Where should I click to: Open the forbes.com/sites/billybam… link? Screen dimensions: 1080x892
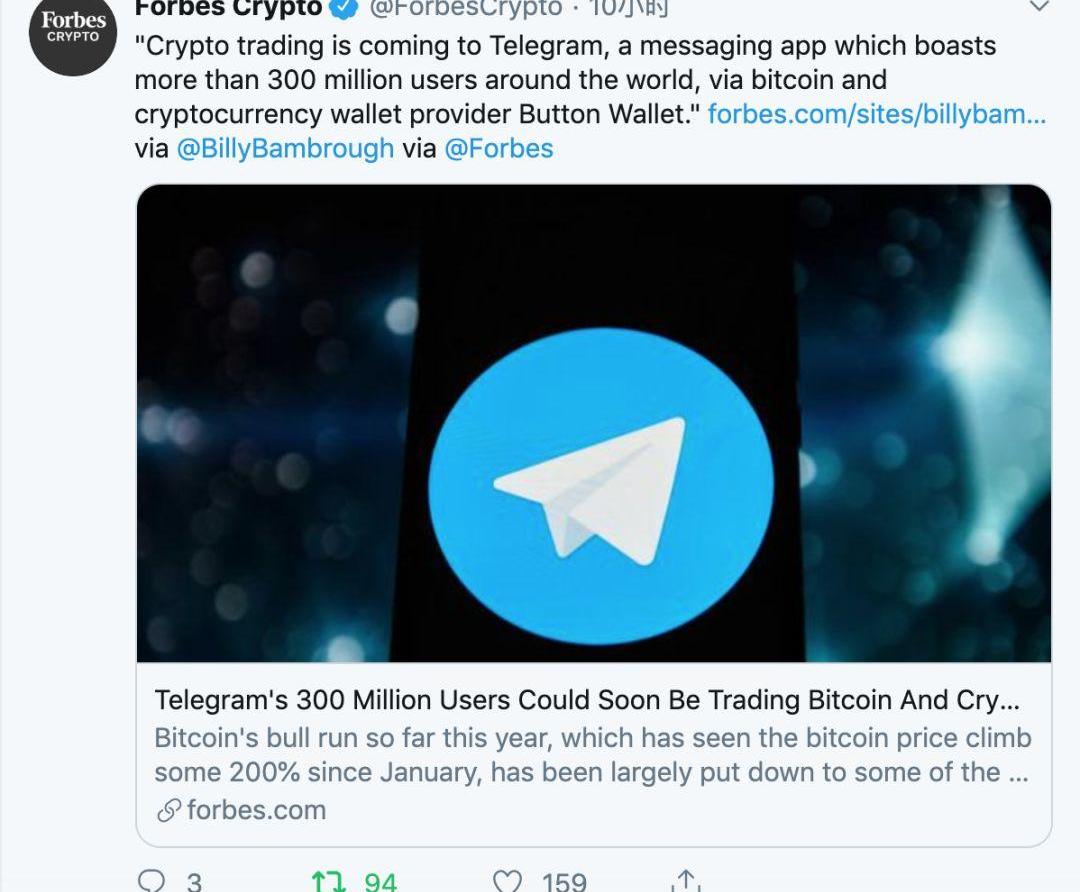click(x=877, y=114)
